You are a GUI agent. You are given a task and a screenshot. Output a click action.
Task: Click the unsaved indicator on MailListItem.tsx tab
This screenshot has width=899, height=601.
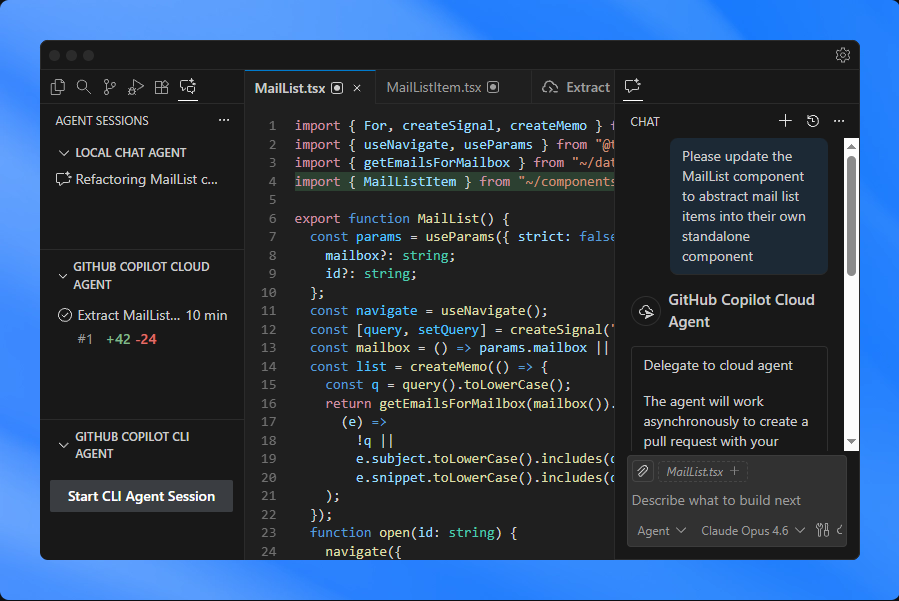493,87
